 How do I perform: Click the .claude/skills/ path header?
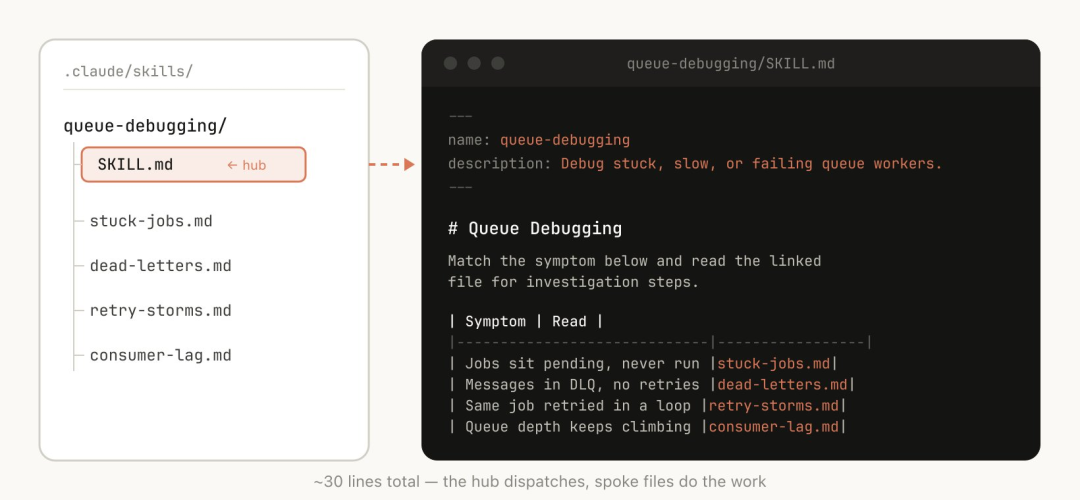[128, 72]
